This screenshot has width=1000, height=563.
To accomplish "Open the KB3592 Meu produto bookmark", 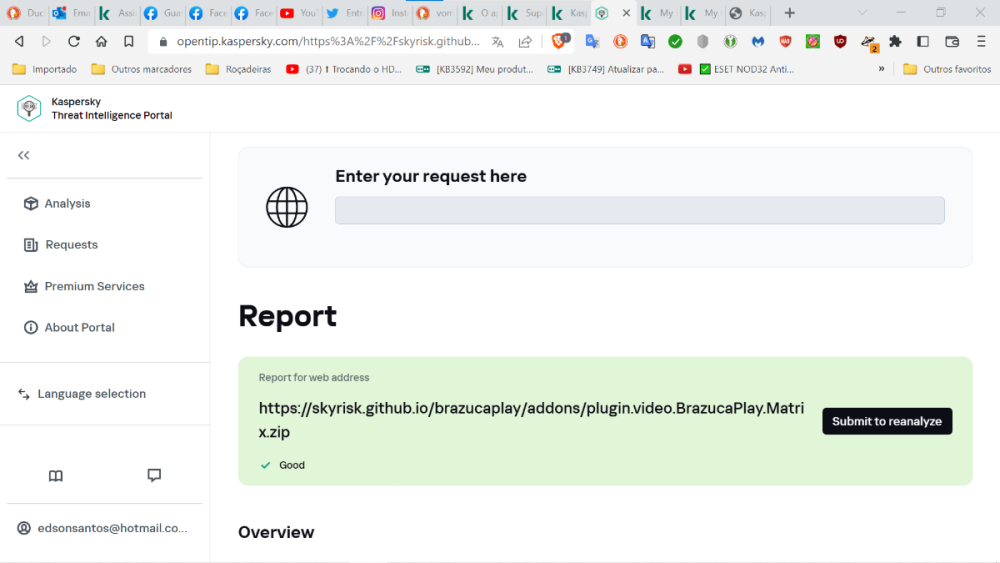I will [x=474, y=69].
